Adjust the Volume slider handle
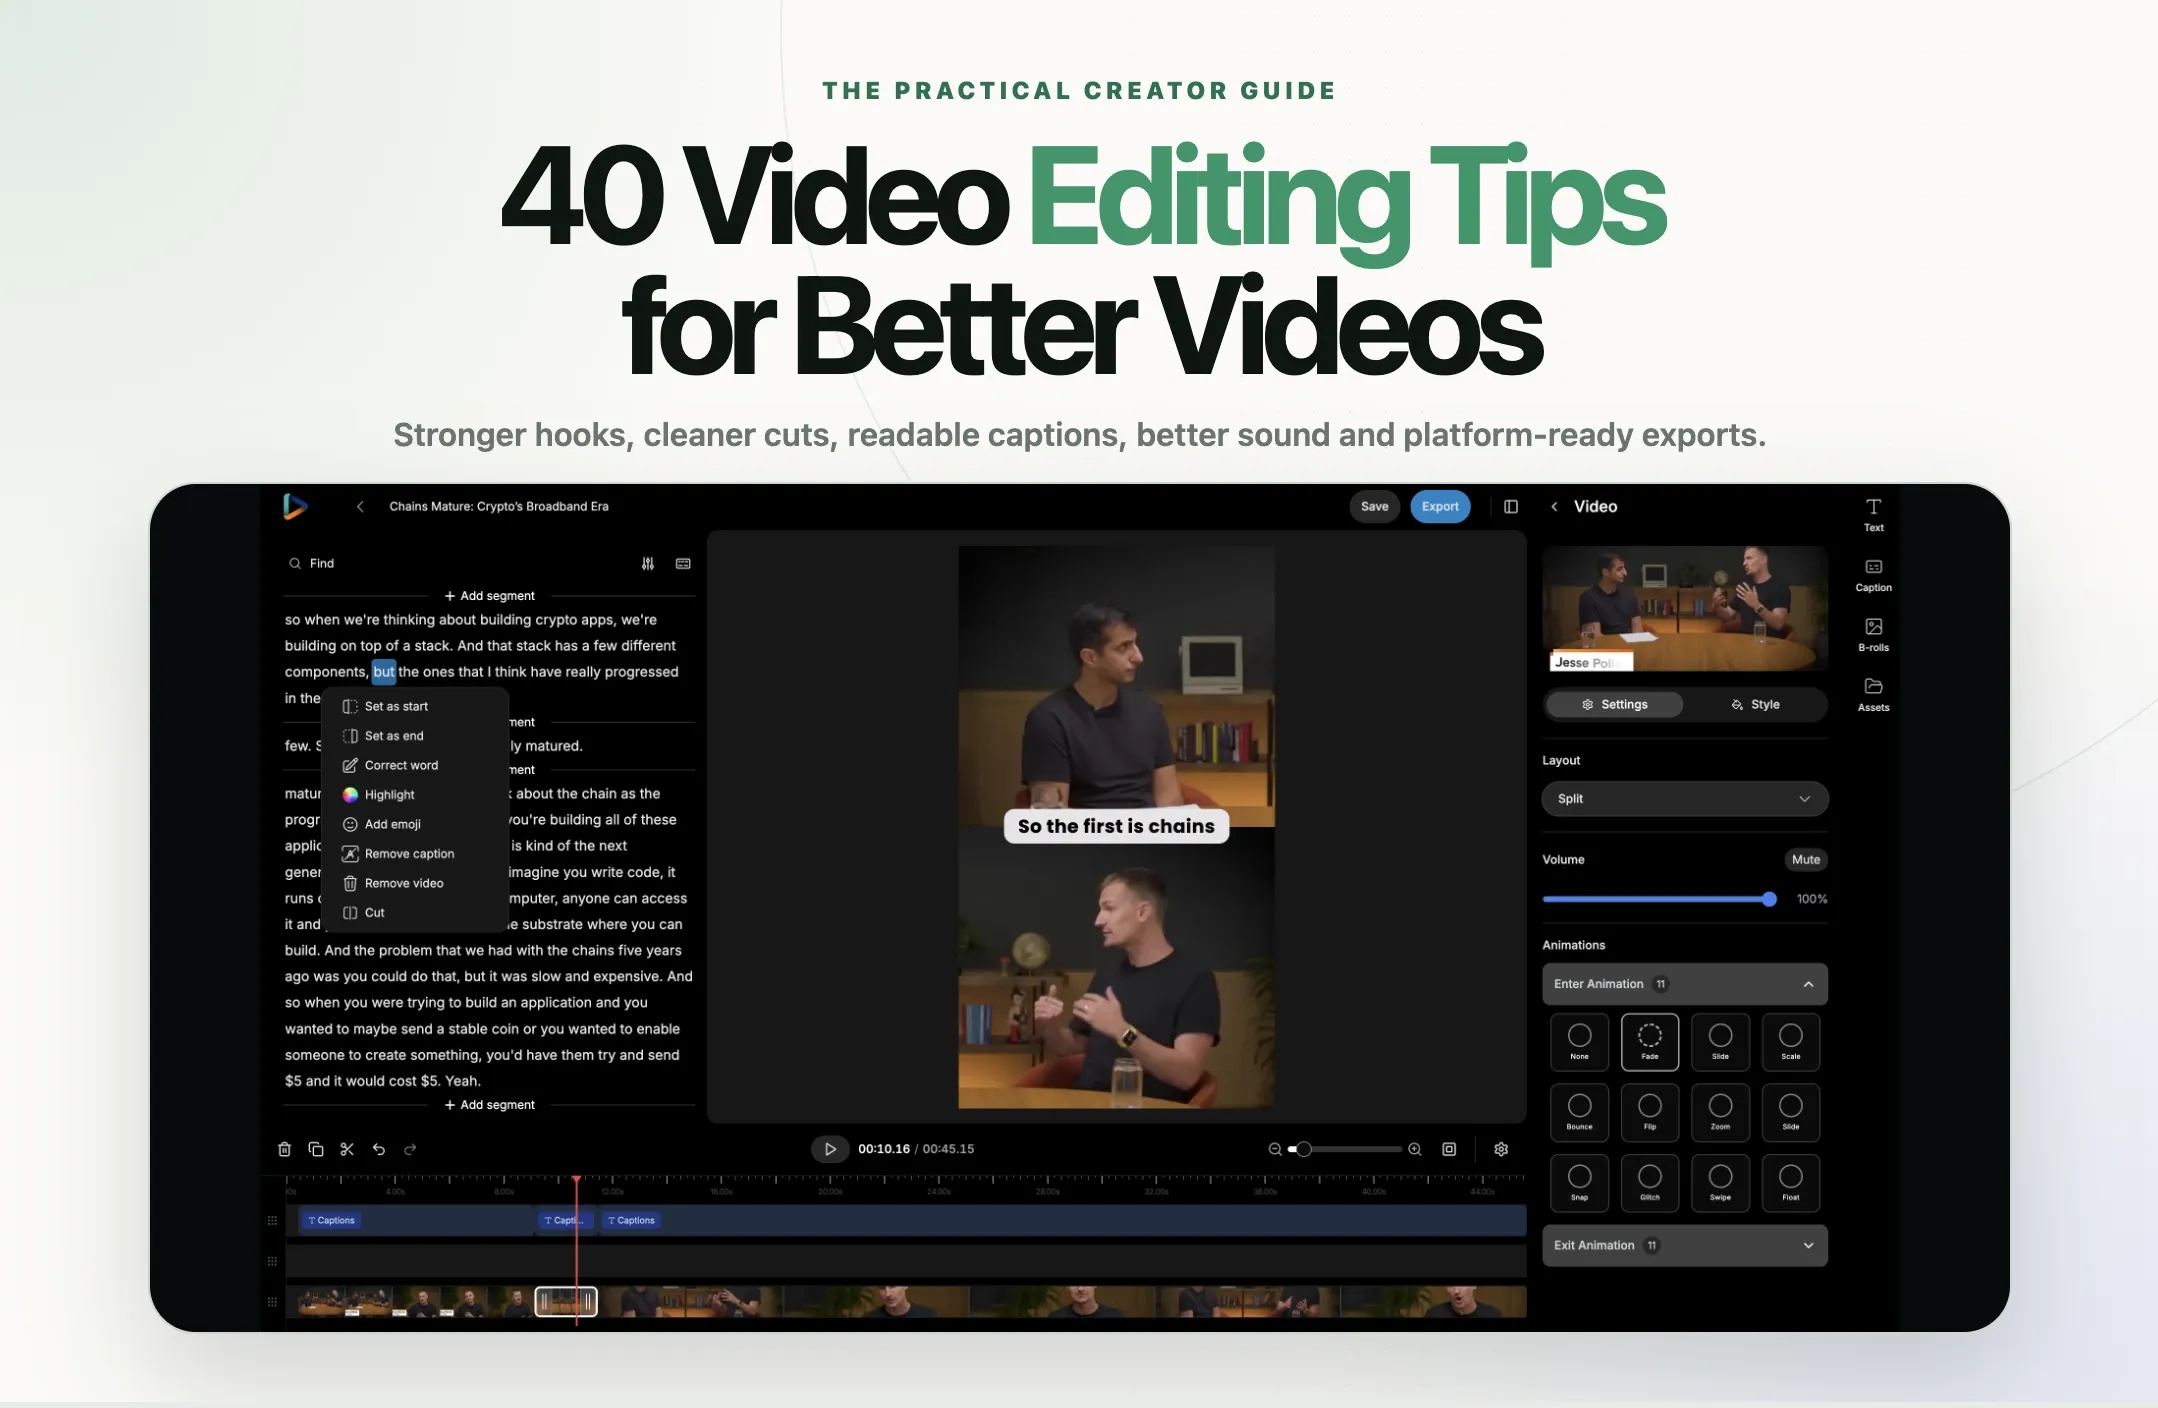Viewport: 2158px width, 1408px height. (1769, 899)
